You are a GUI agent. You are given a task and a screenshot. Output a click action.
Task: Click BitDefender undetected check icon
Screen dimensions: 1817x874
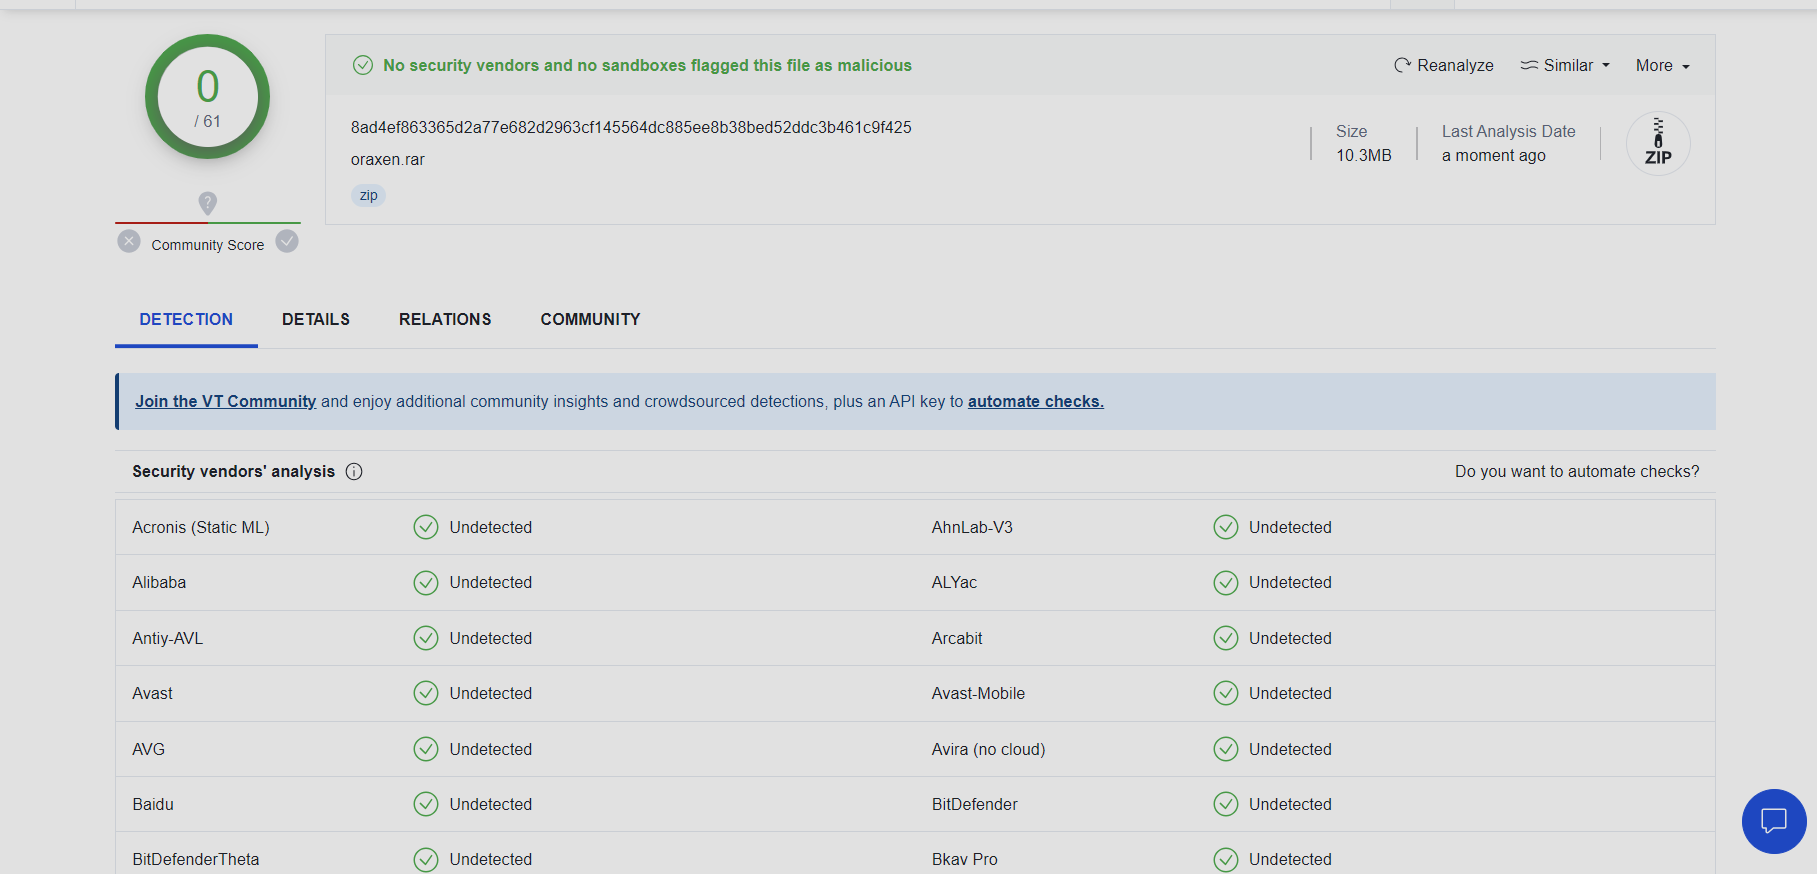pos(1226,804)
